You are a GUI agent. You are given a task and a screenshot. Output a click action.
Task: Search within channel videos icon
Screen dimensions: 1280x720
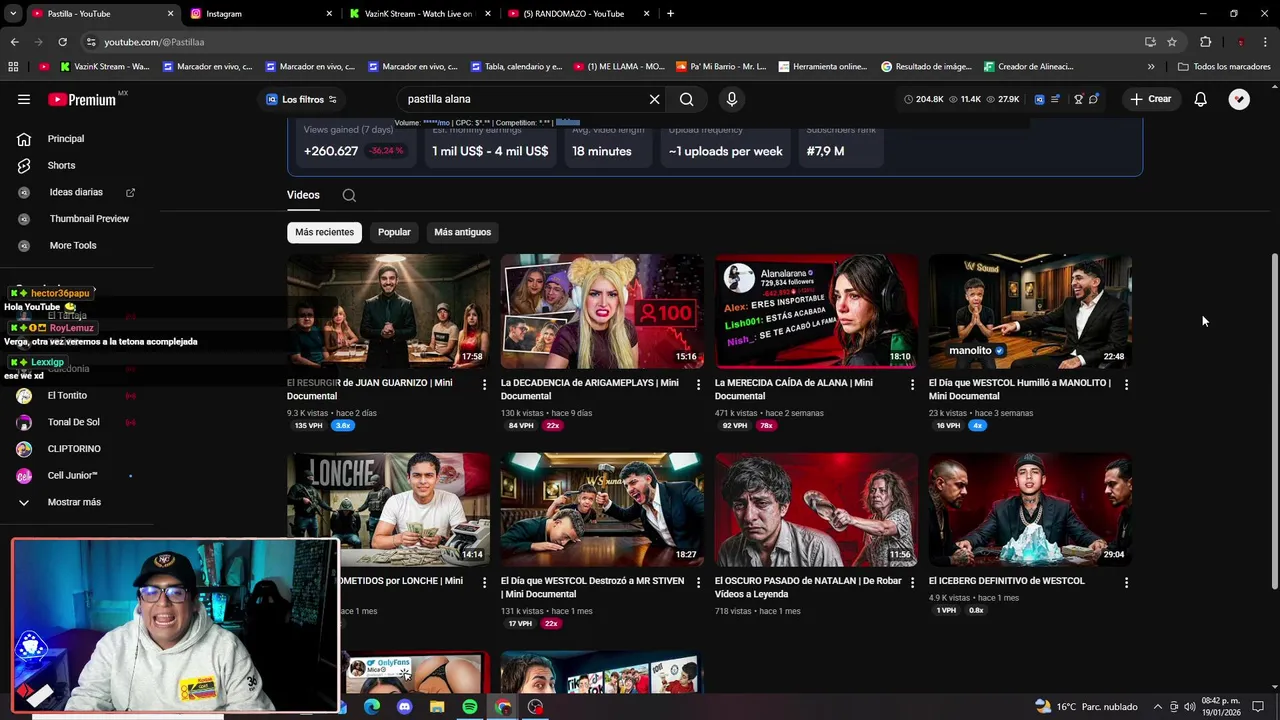[349, 195]
